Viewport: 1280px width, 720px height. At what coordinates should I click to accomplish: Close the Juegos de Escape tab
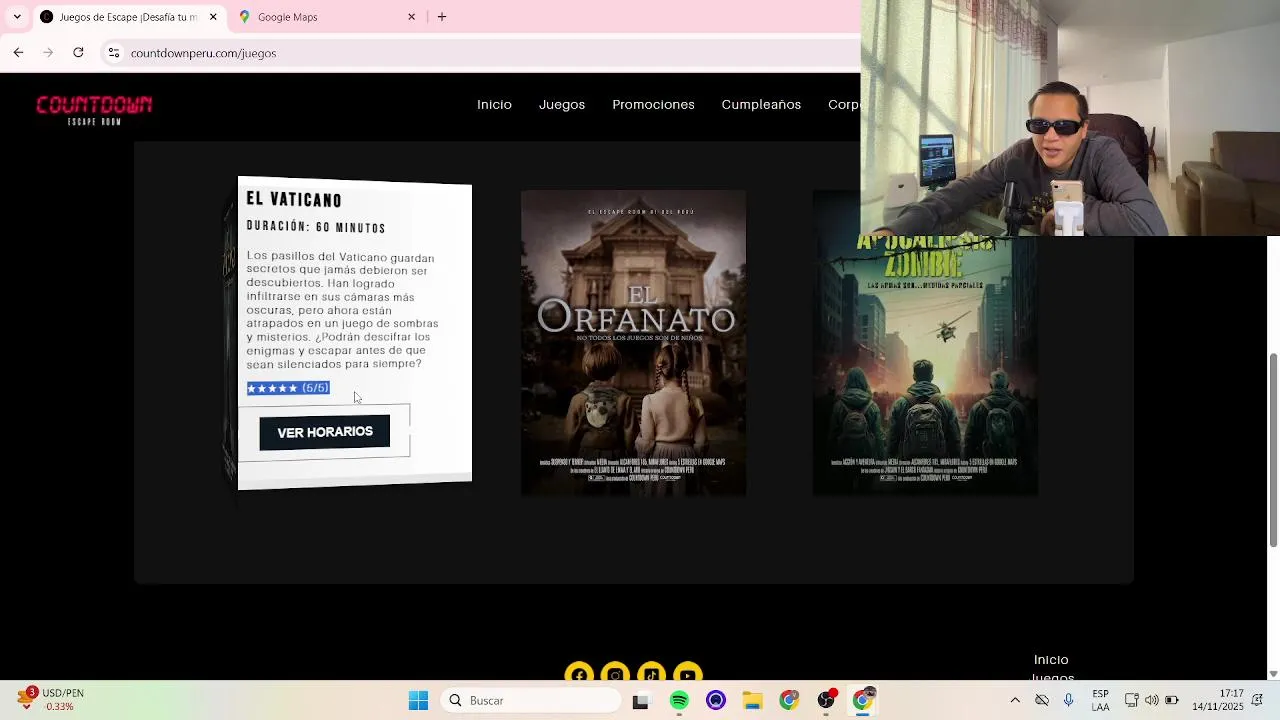coord(213,17)
